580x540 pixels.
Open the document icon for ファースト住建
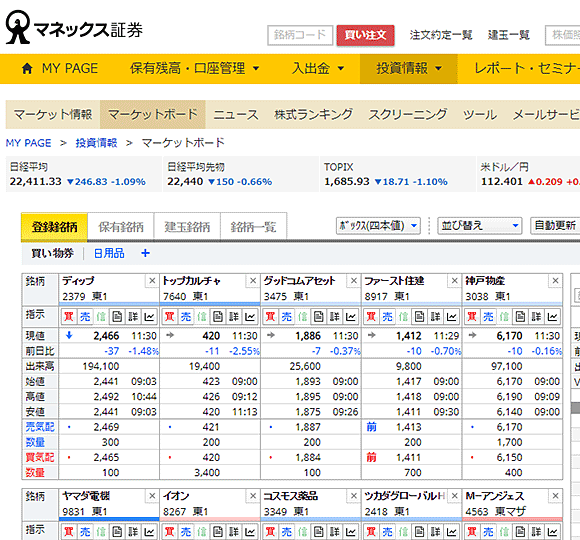419,317
